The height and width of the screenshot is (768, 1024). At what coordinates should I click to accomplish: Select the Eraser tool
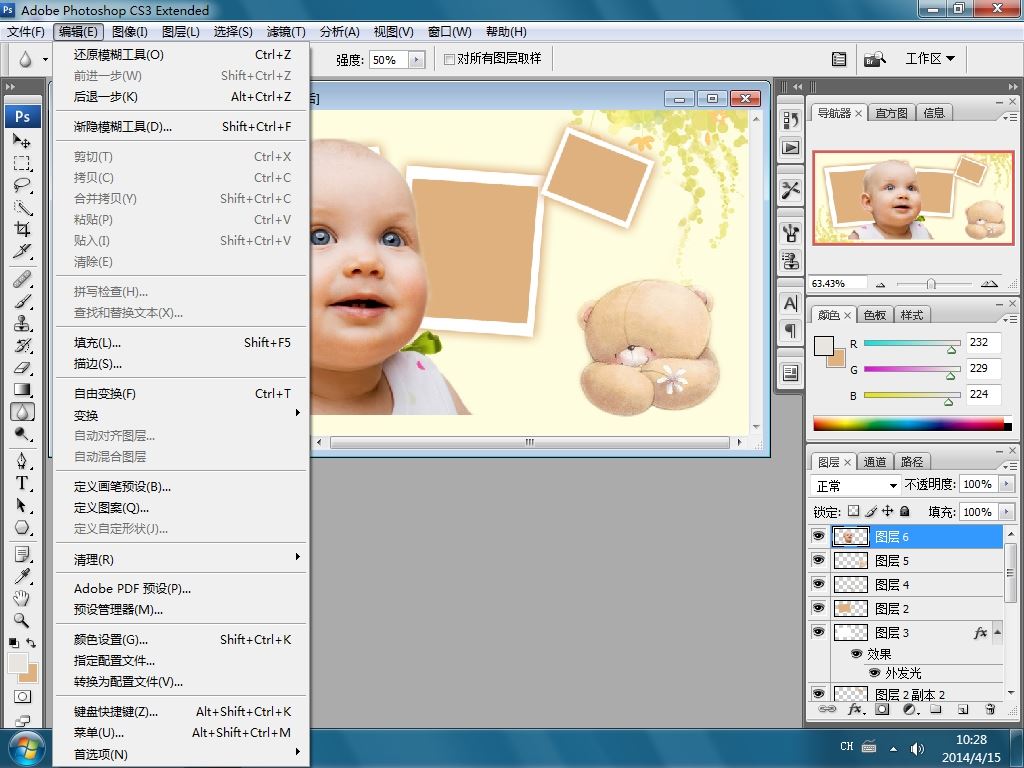point(22,368)
